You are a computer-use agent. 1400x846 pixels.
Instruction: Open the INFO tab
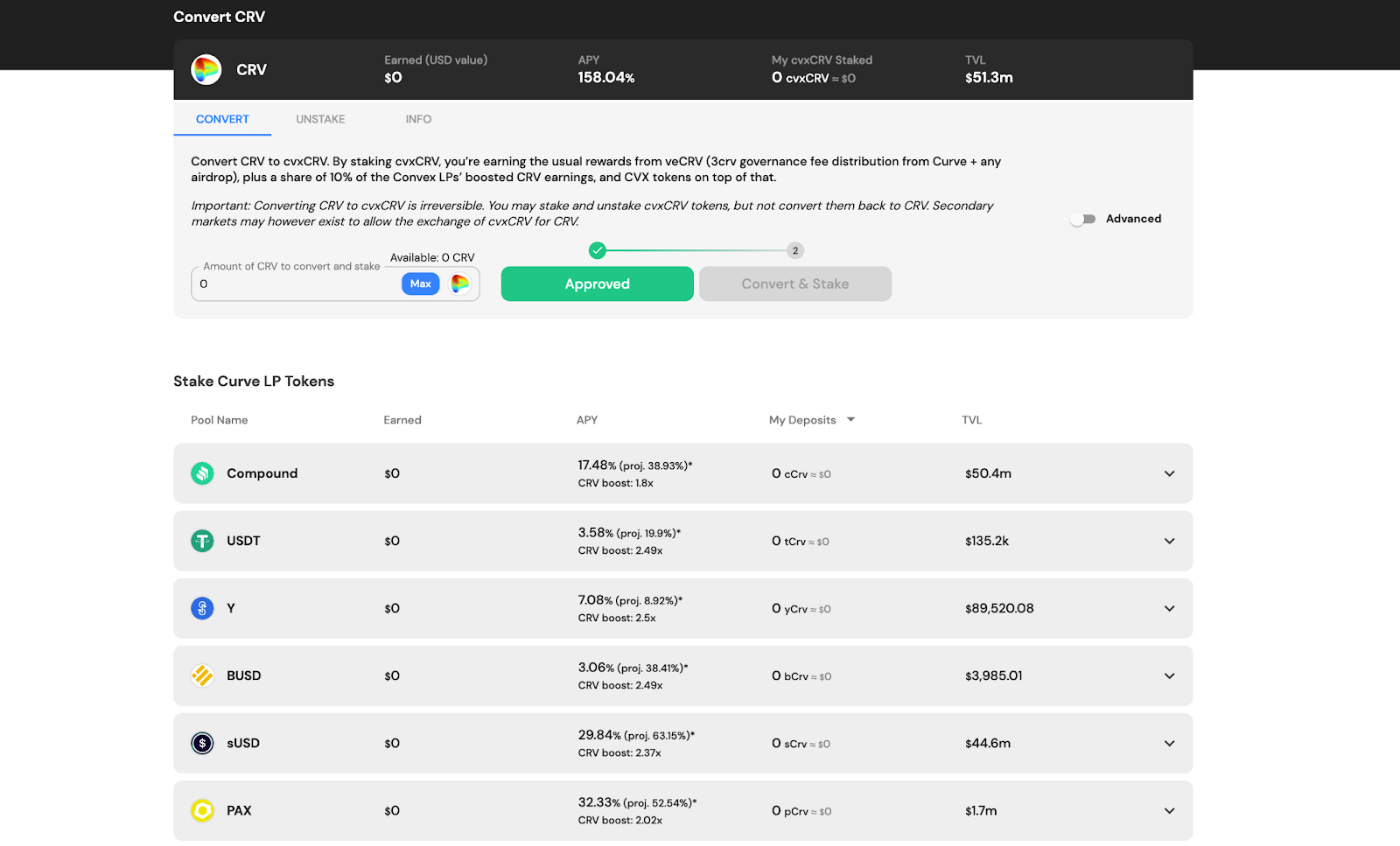click(419, 119)
